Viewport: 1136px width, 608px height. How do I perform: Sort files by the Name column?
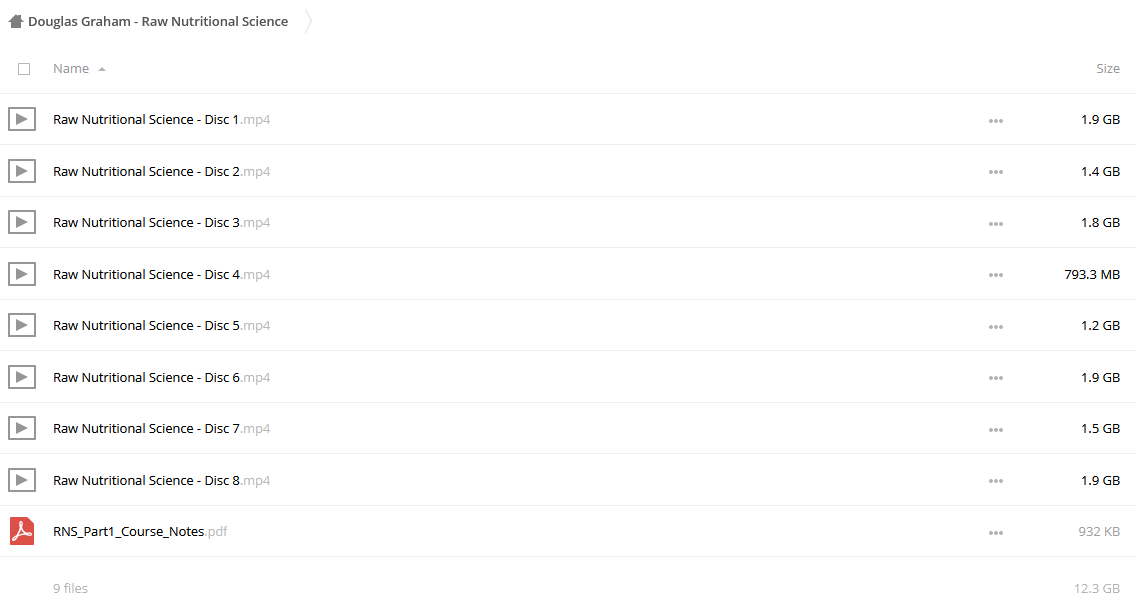click(71, 68)
